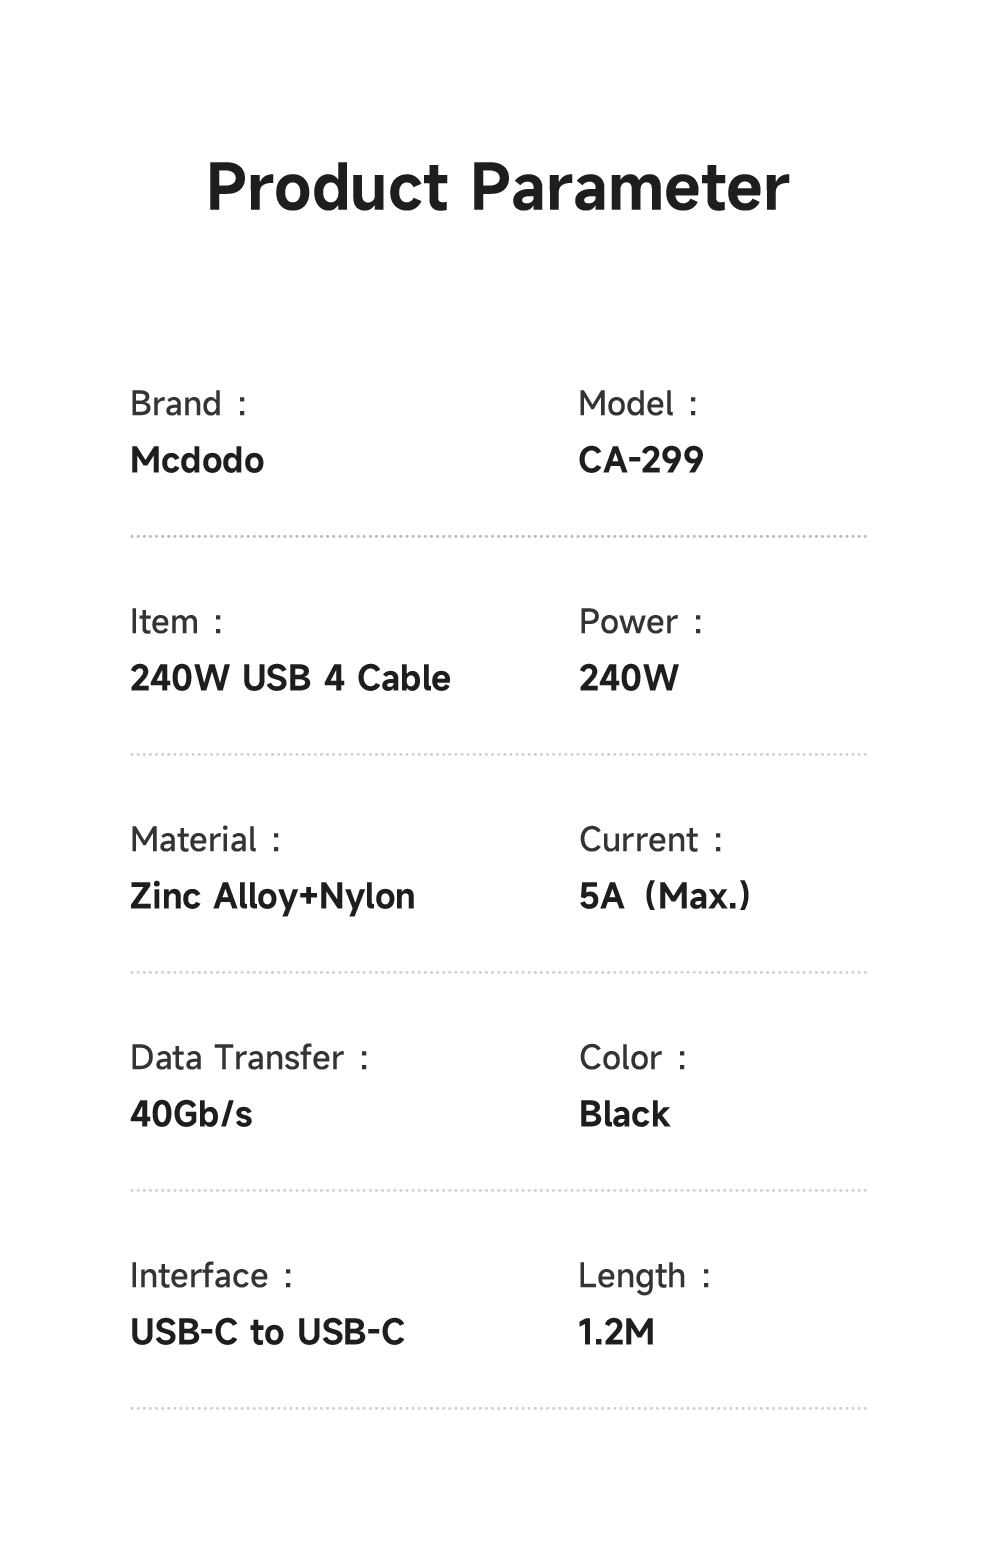Select the 240W value under Power
1000x1545 pixels.
(629, 678)
